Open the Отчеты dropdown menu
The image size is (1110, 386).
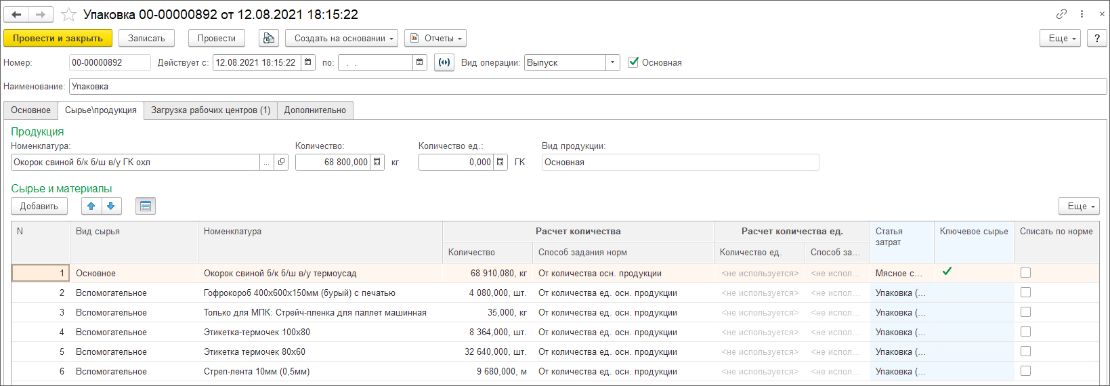[435, 38]
